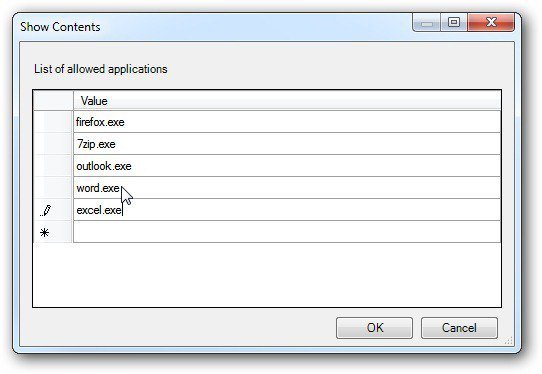Image resolution: width=542 pixels, height=374 pixels.
Task: Dismiss the dialog with the Cancel button
Action: 459,328
